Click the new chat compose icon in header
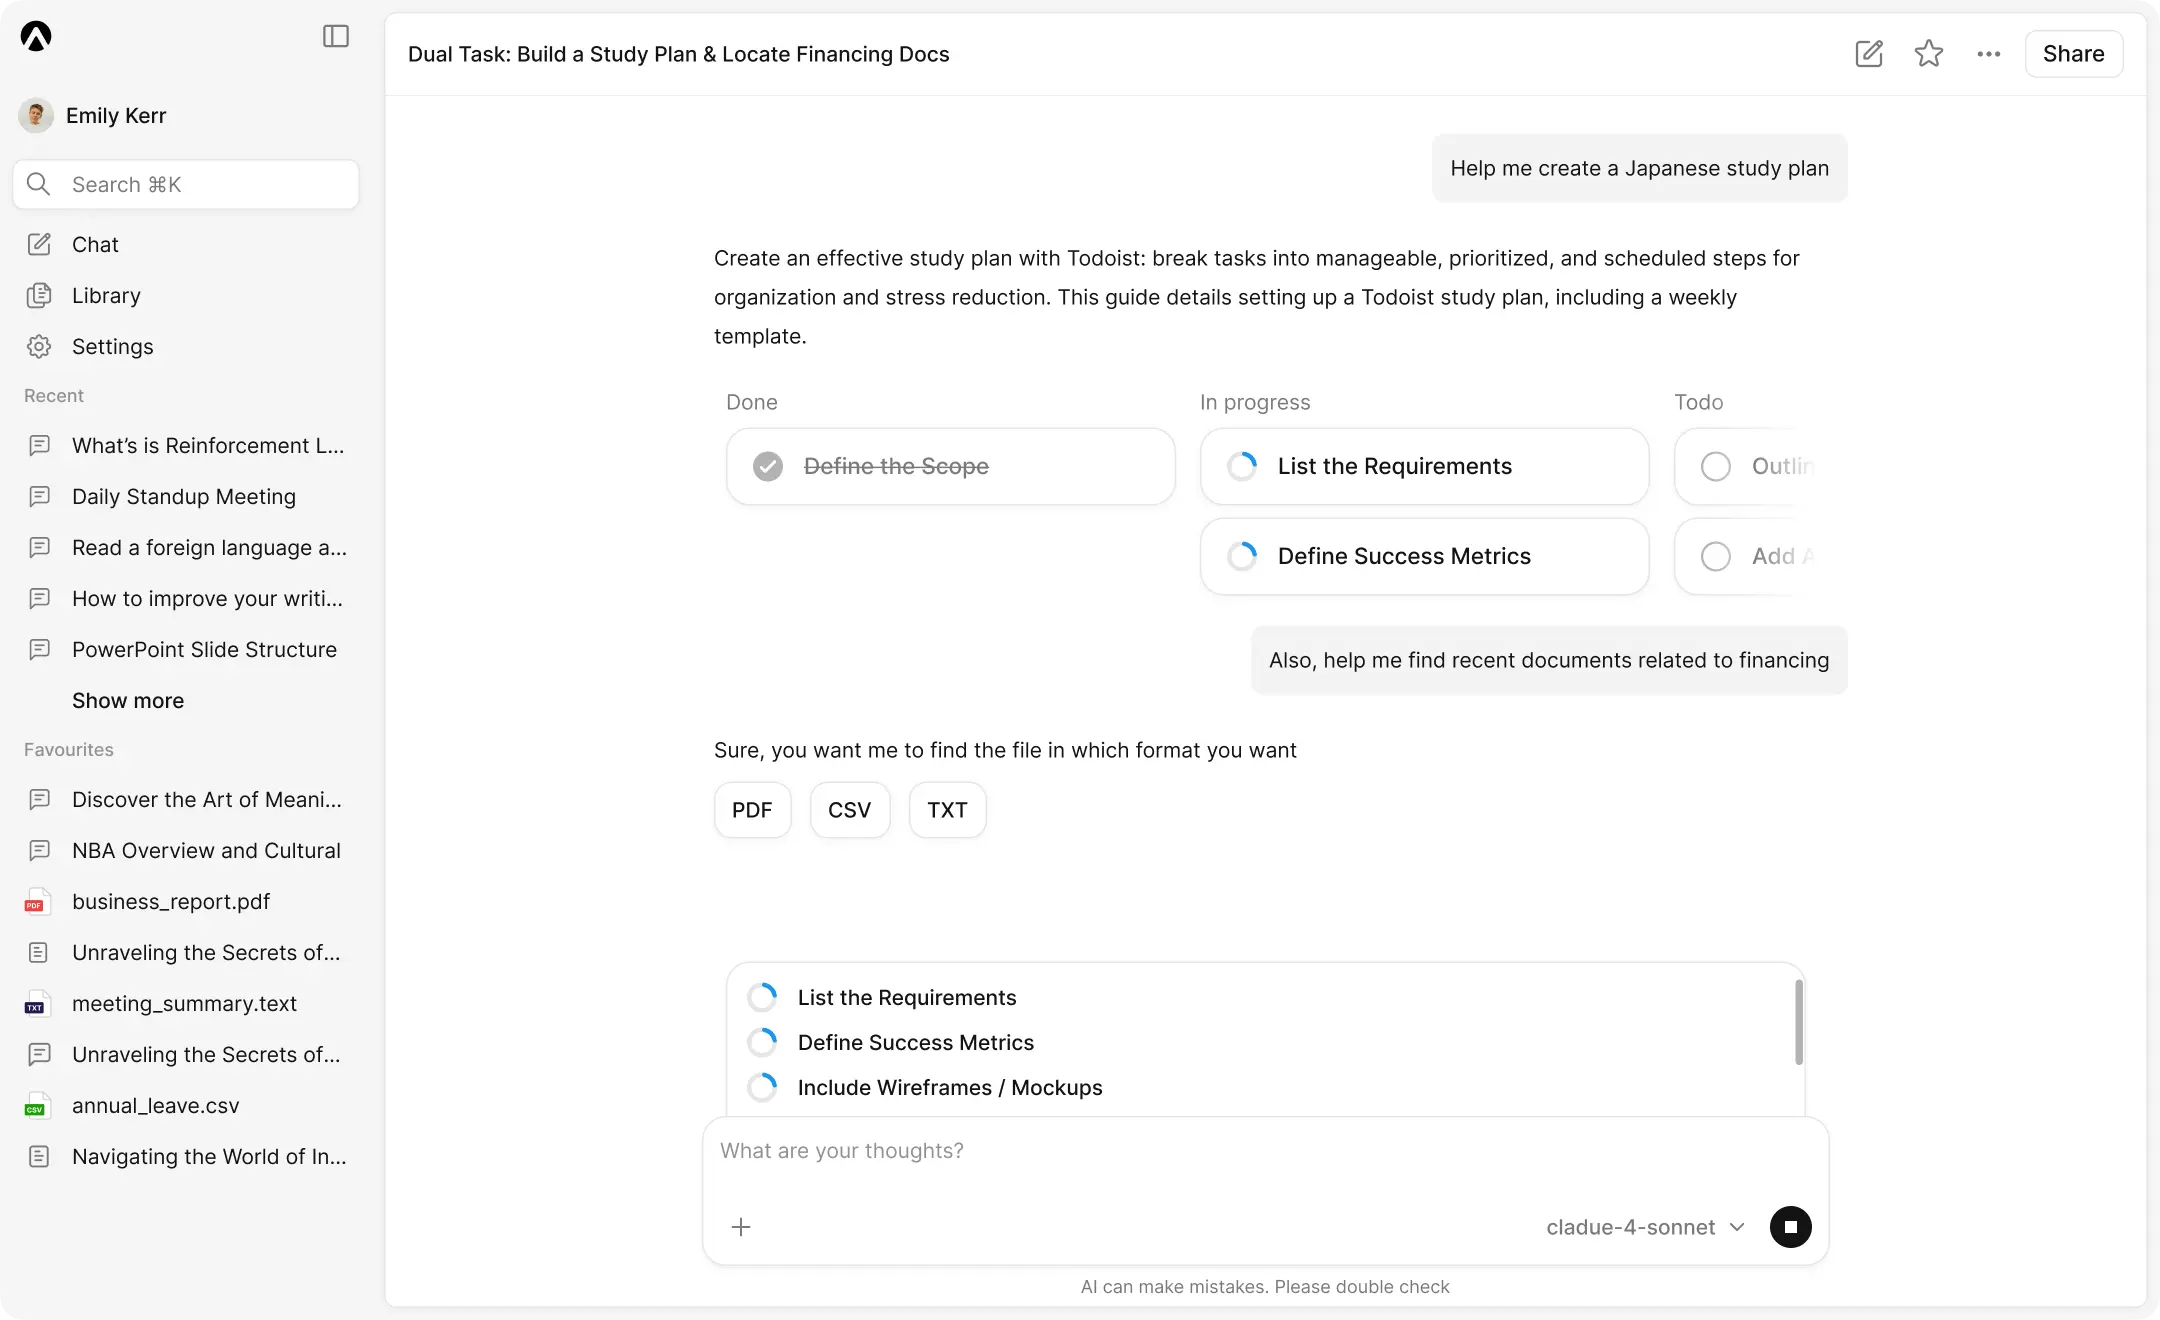The width and height of the screenshot is (2160, 1320). 1868,54
